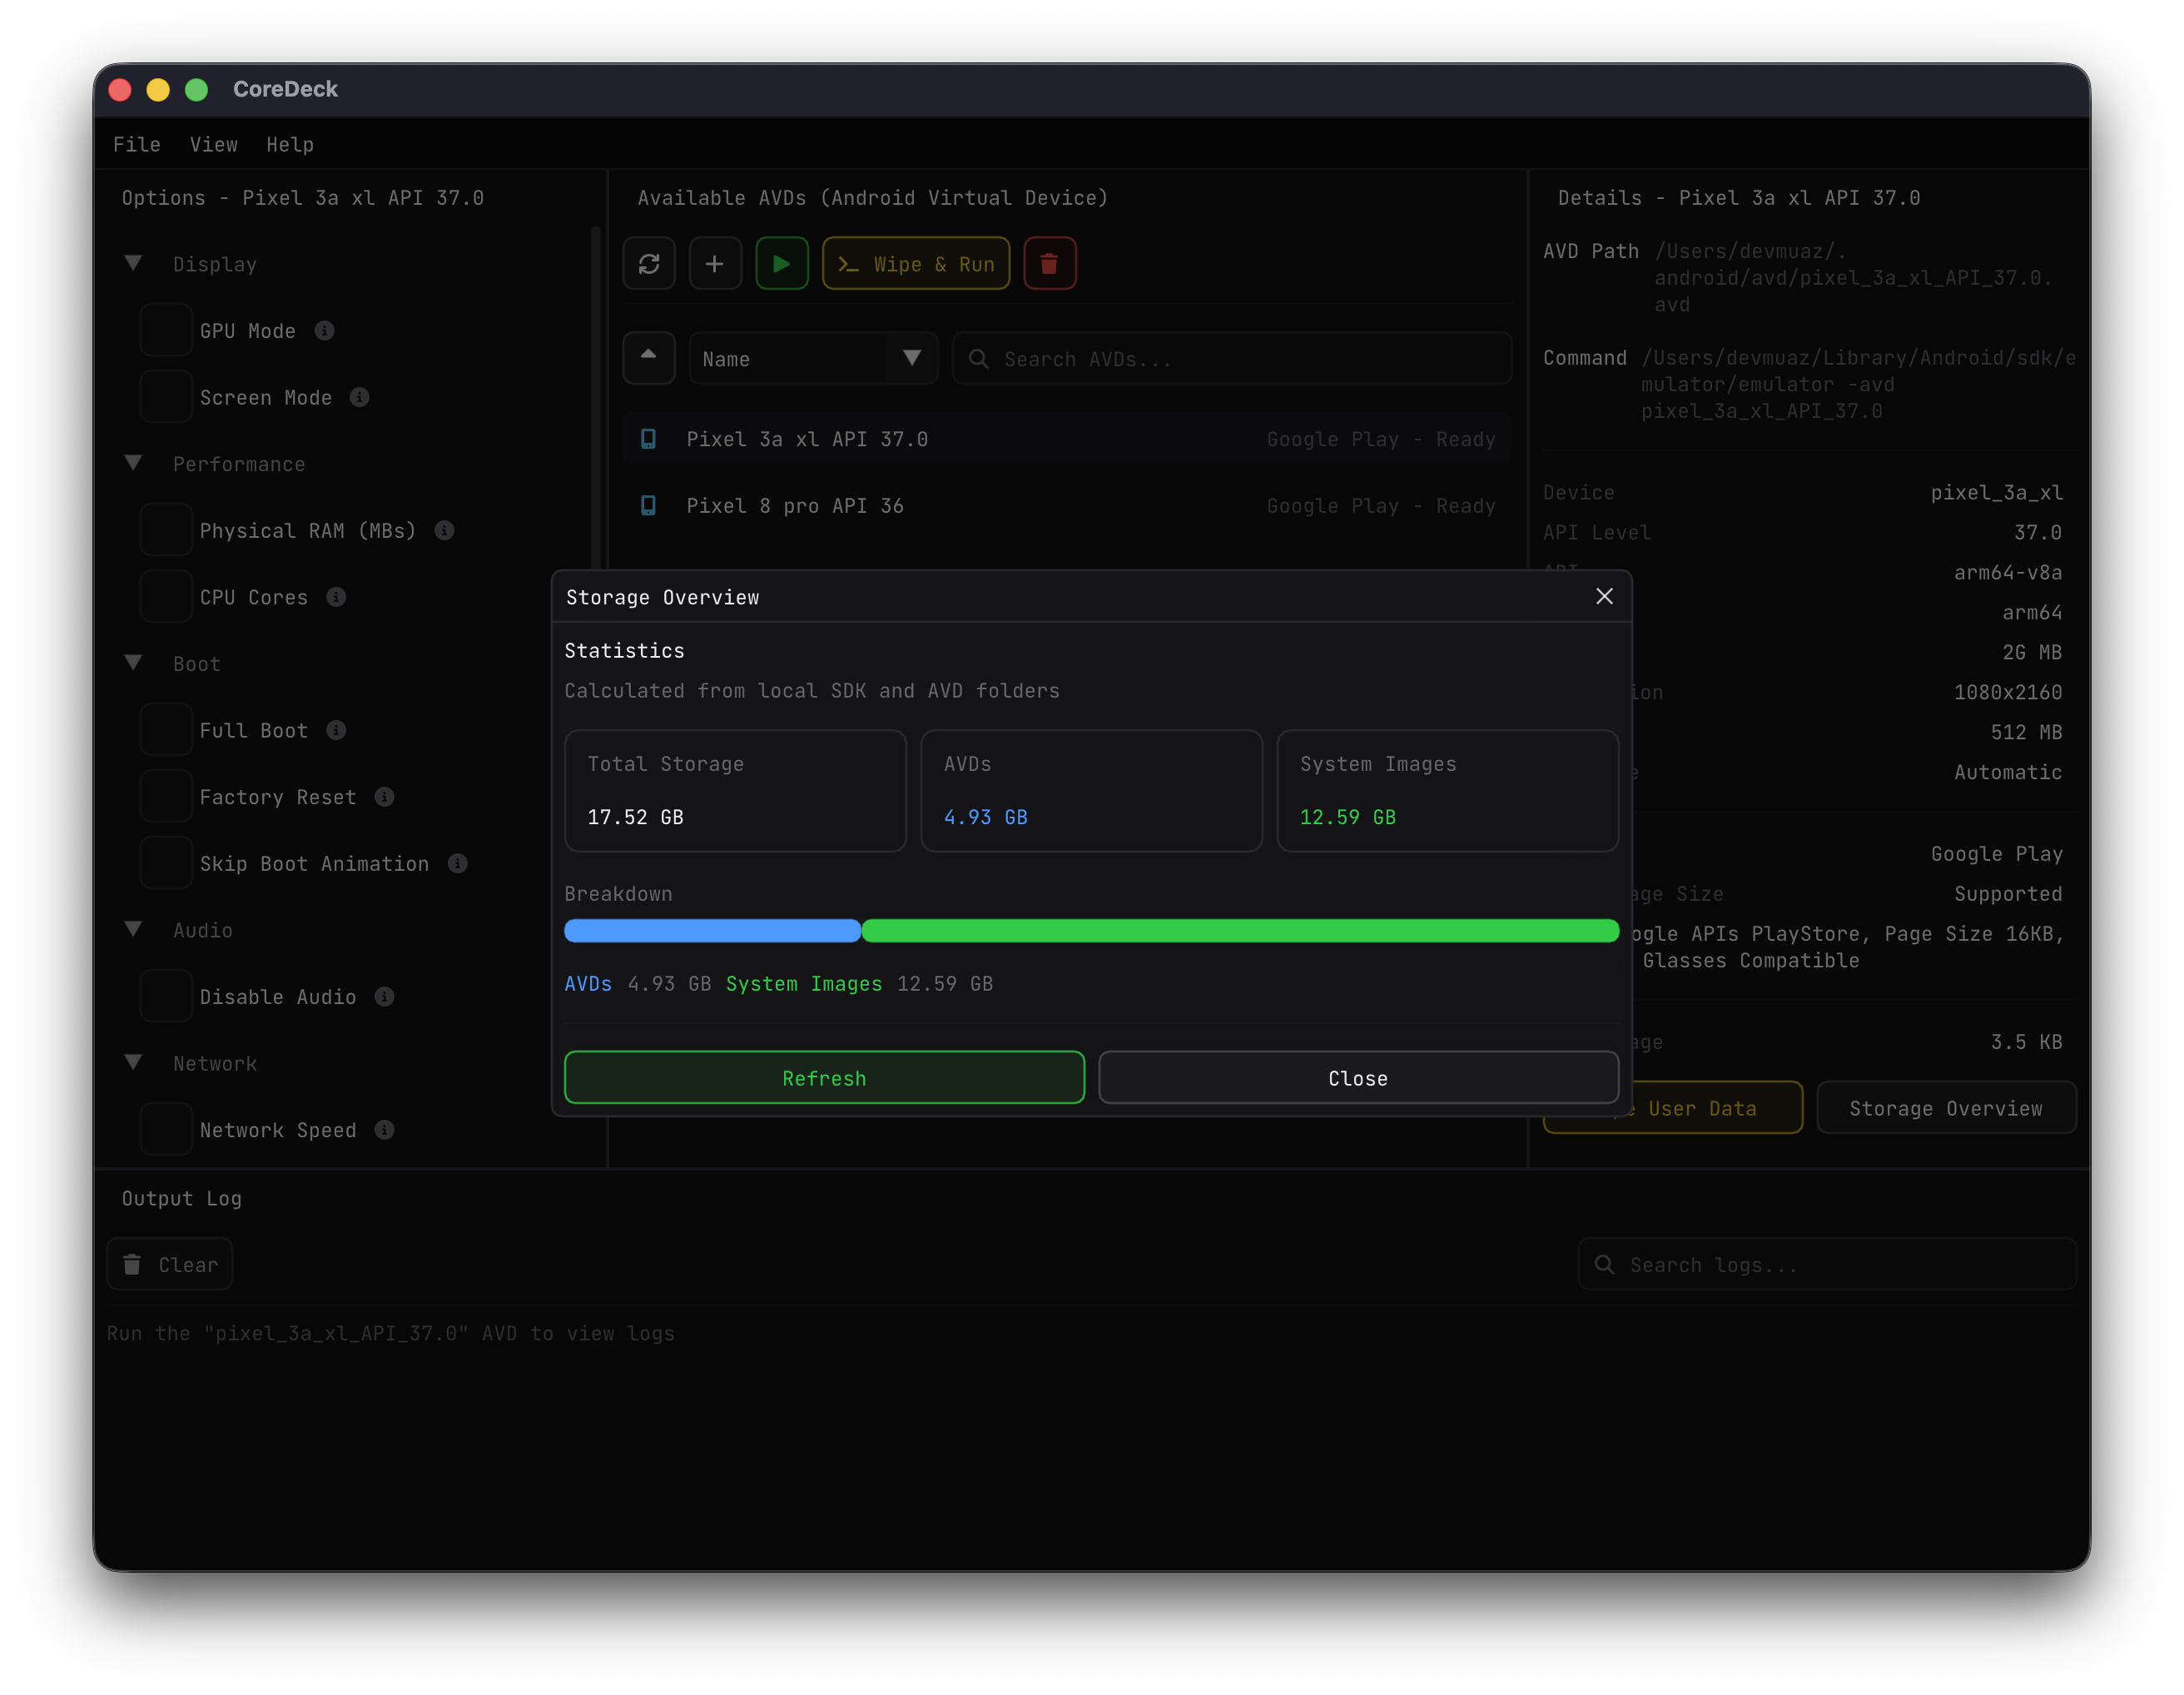Open the View menu
Screen dimensions: 2184x1695
214,145
